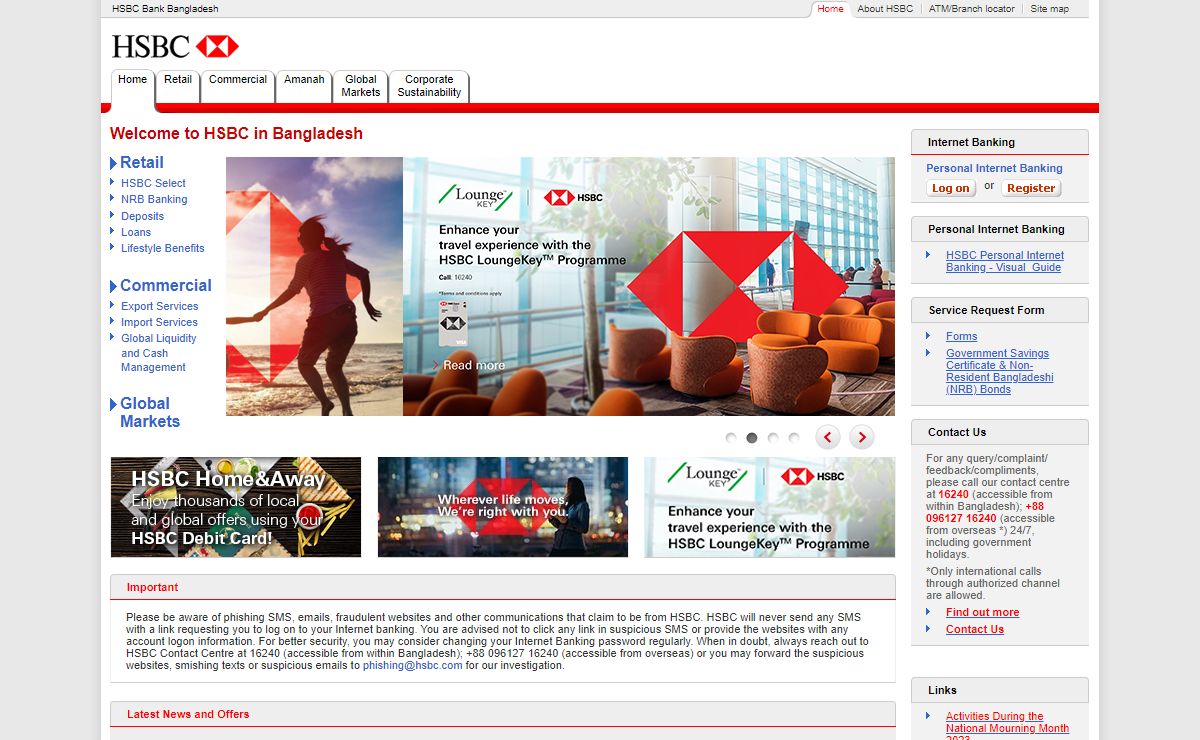Click the Service Request Form panel header
1200x740 pixels.
coord(999,310)
